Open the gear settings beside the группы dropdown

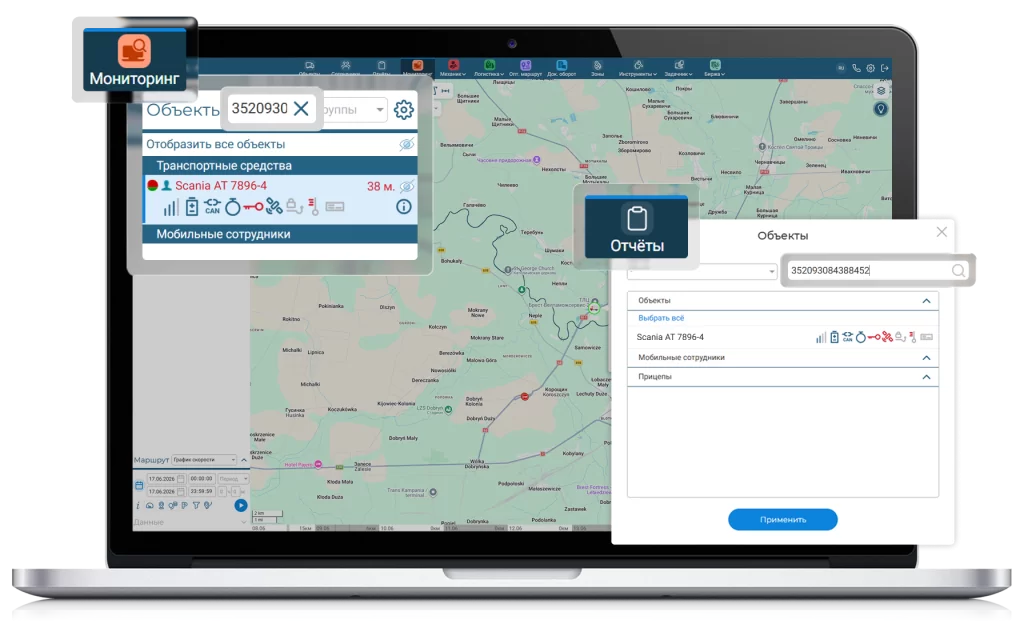coord(404,110)
